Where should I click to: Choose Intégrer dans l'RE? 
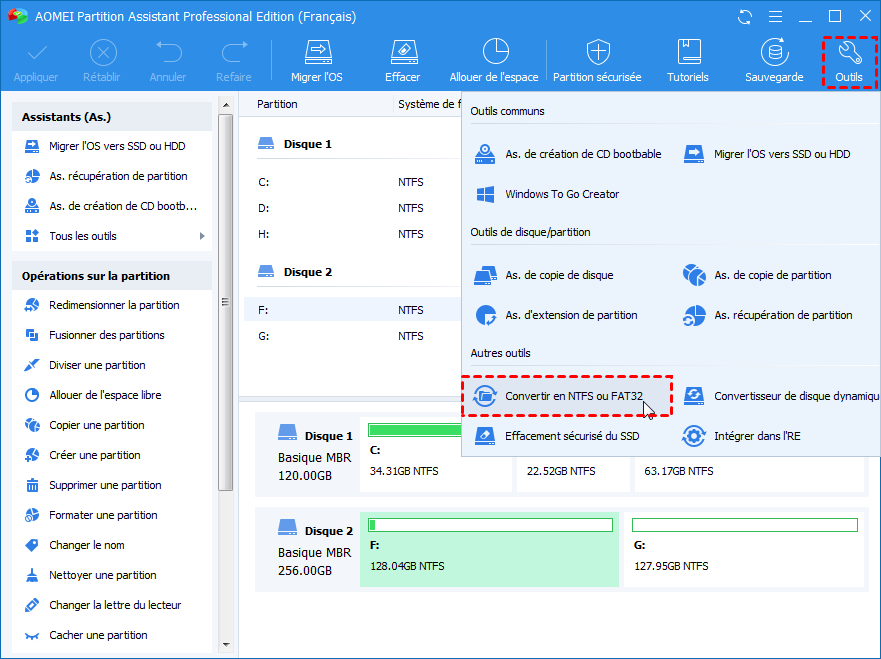click(x=741, y=436)
